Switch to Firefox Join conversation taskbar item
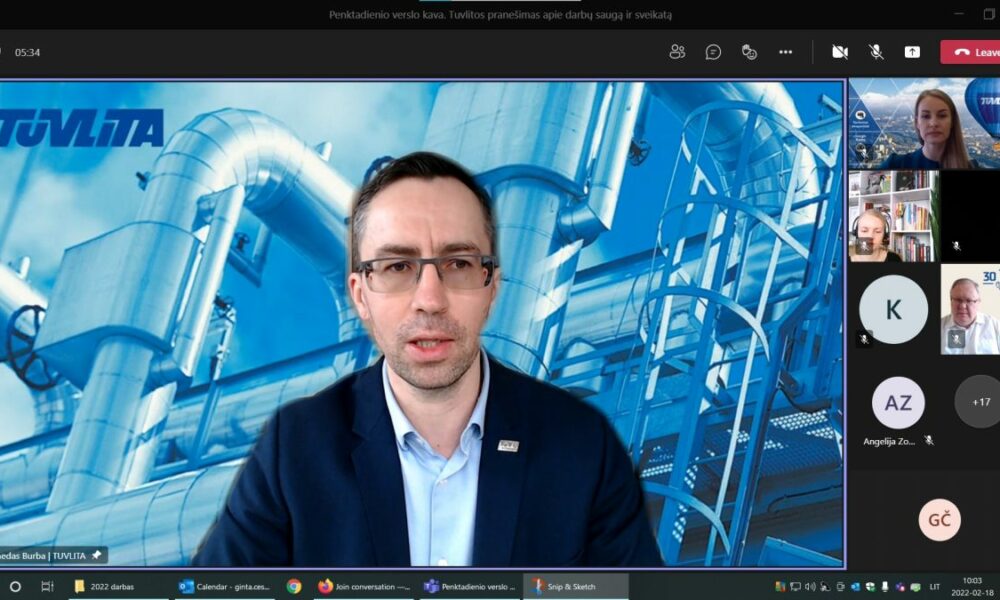The height and width of the screenshot is (600, 1000). [x=364, y=586]
